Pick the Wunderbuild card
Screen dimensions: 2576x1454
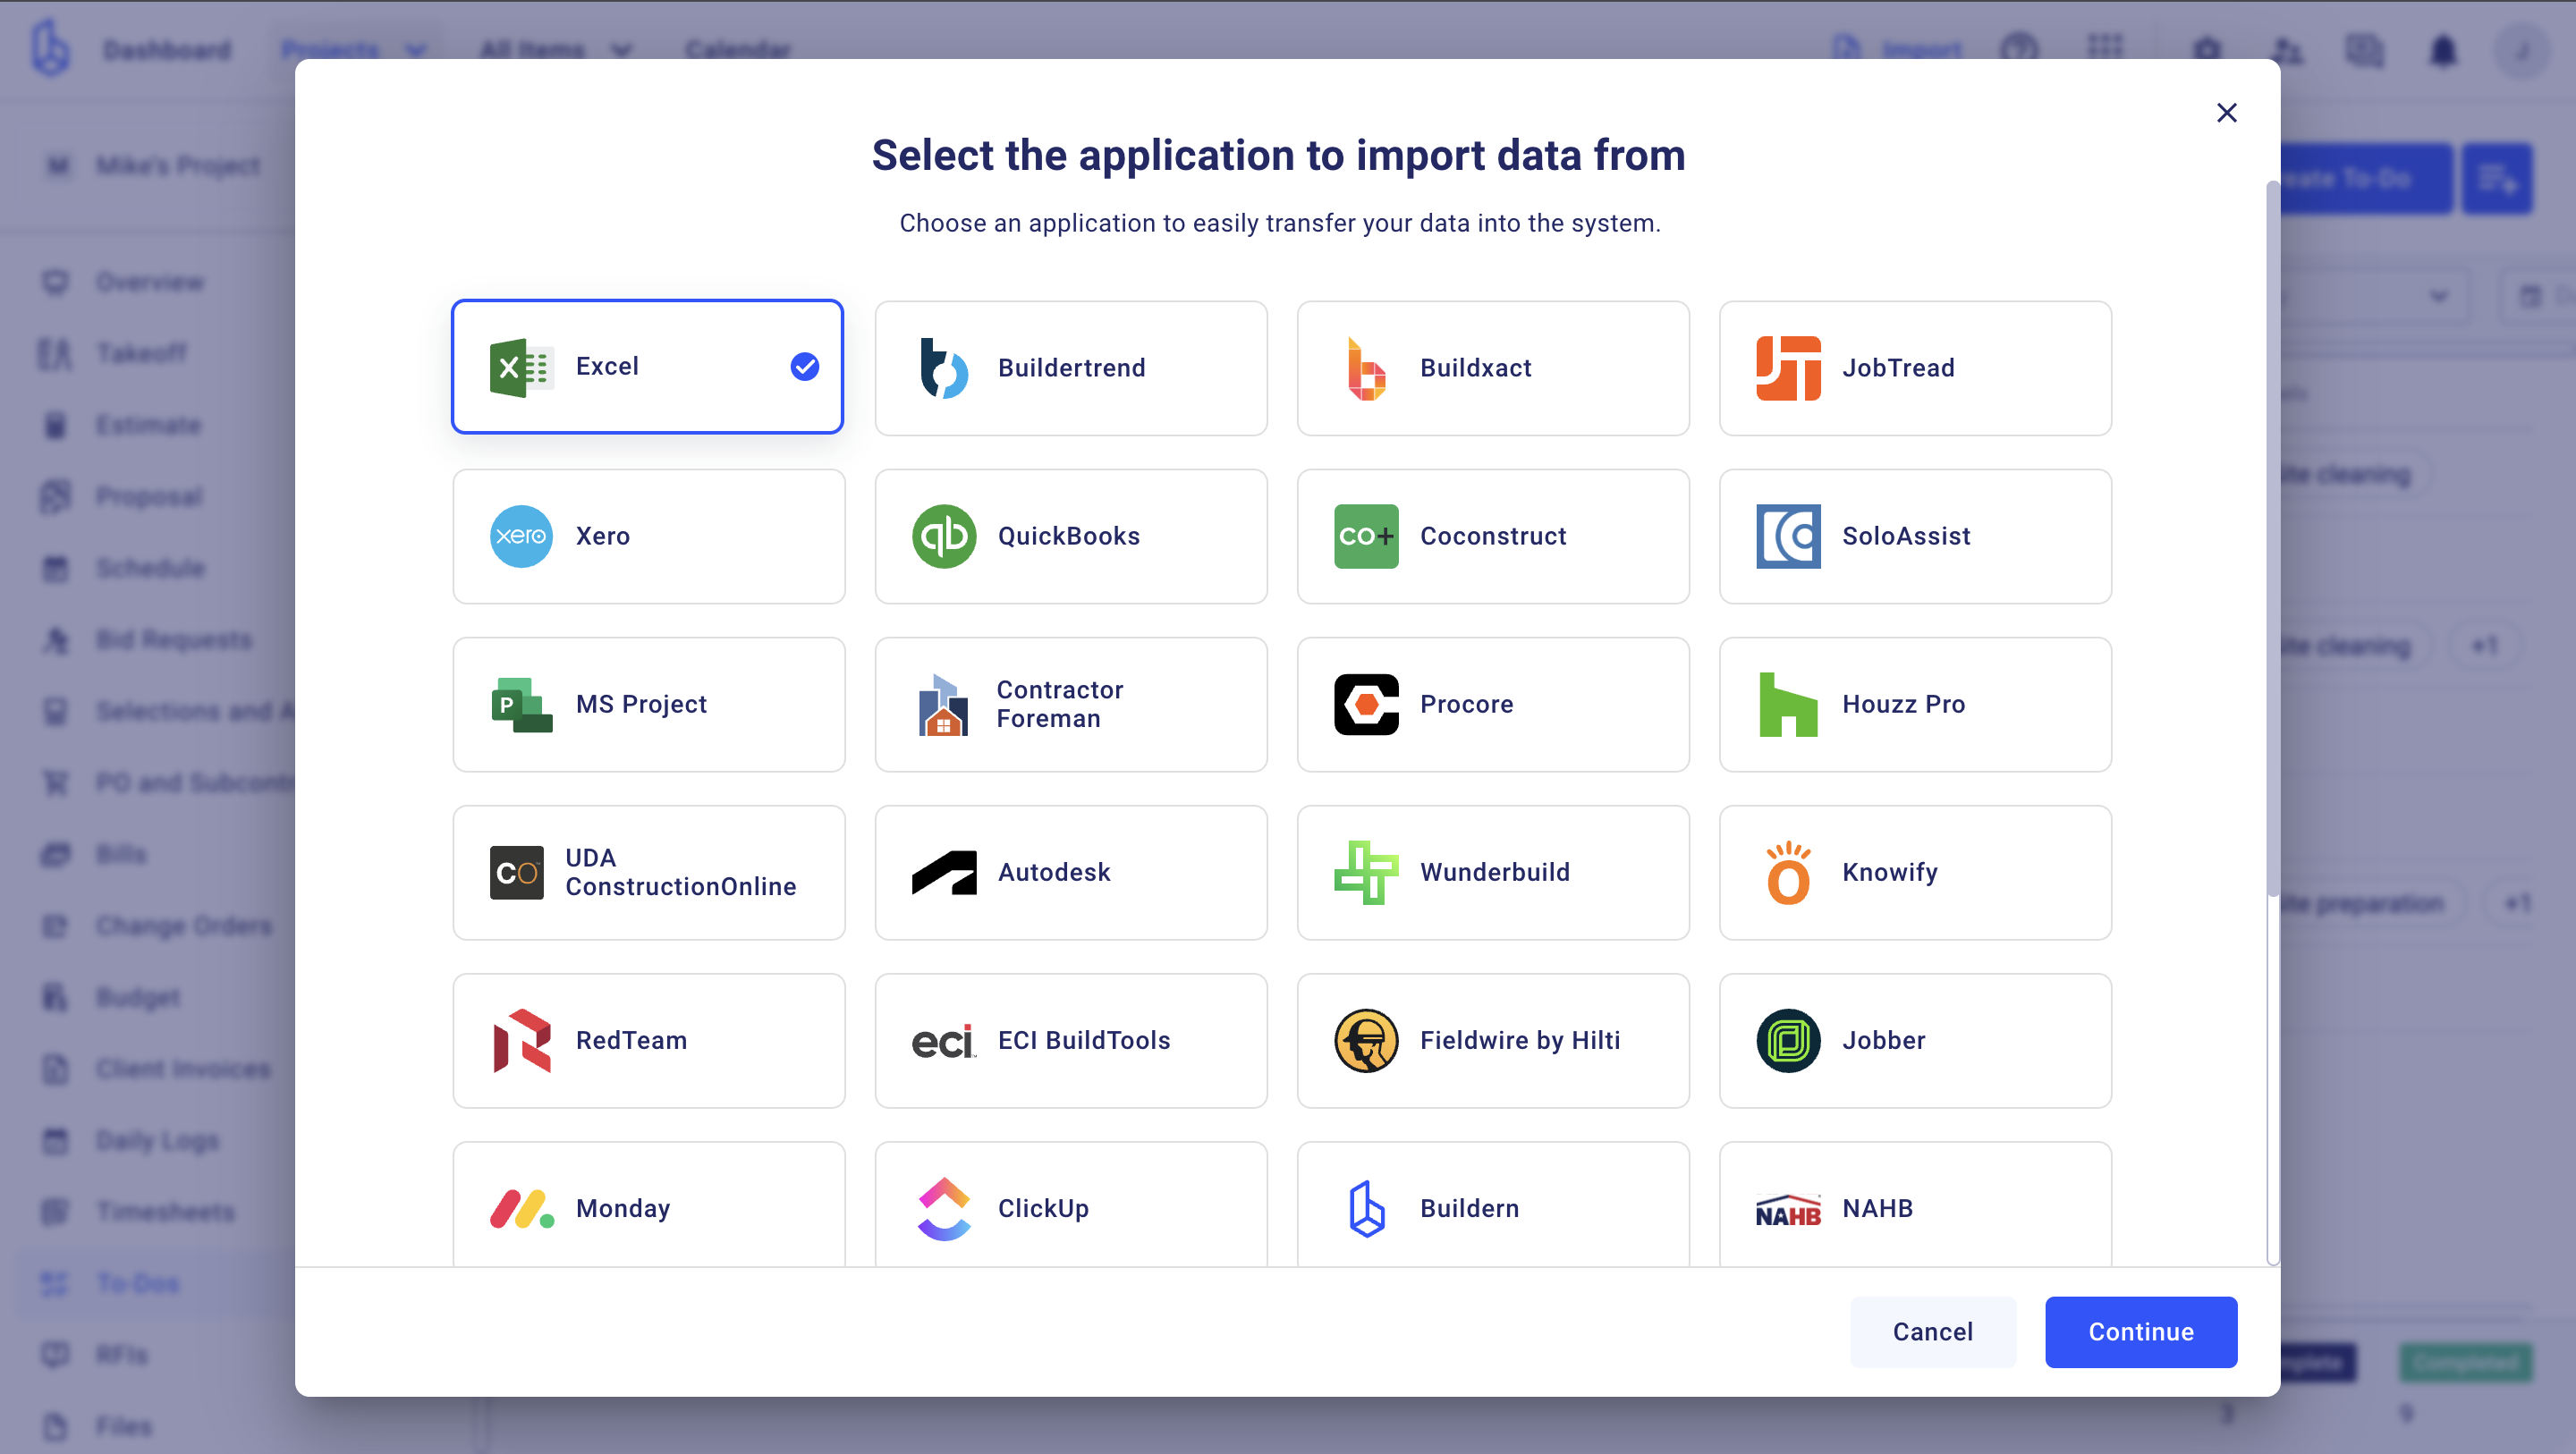(1493, 872)
